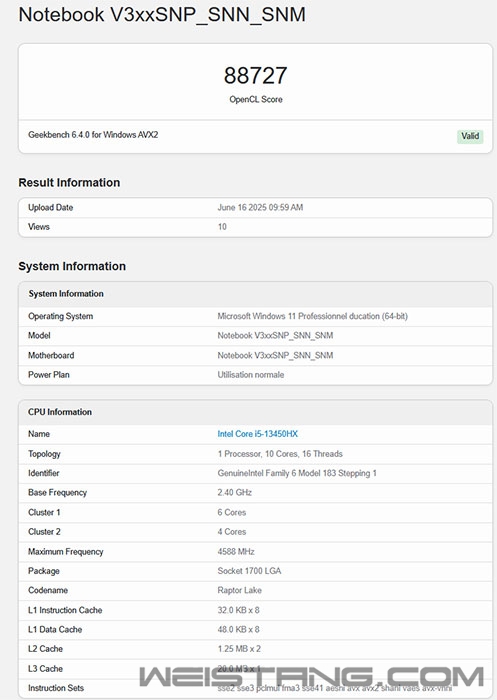This screenshot has width=497, height=700.
Task: Click the Notebook V3xxSNP_SNN_SNM page title
Action: coord(162,15)
